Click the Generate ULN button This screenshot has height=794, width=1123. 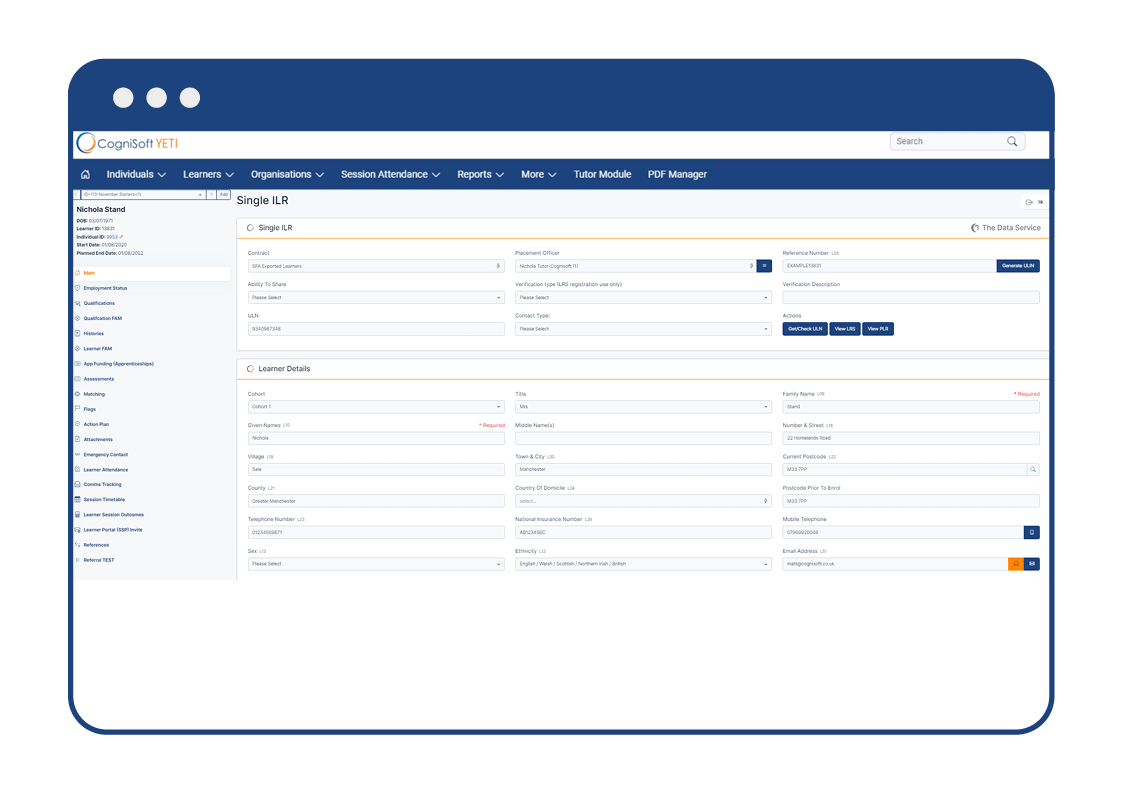tap(1018, 266)
